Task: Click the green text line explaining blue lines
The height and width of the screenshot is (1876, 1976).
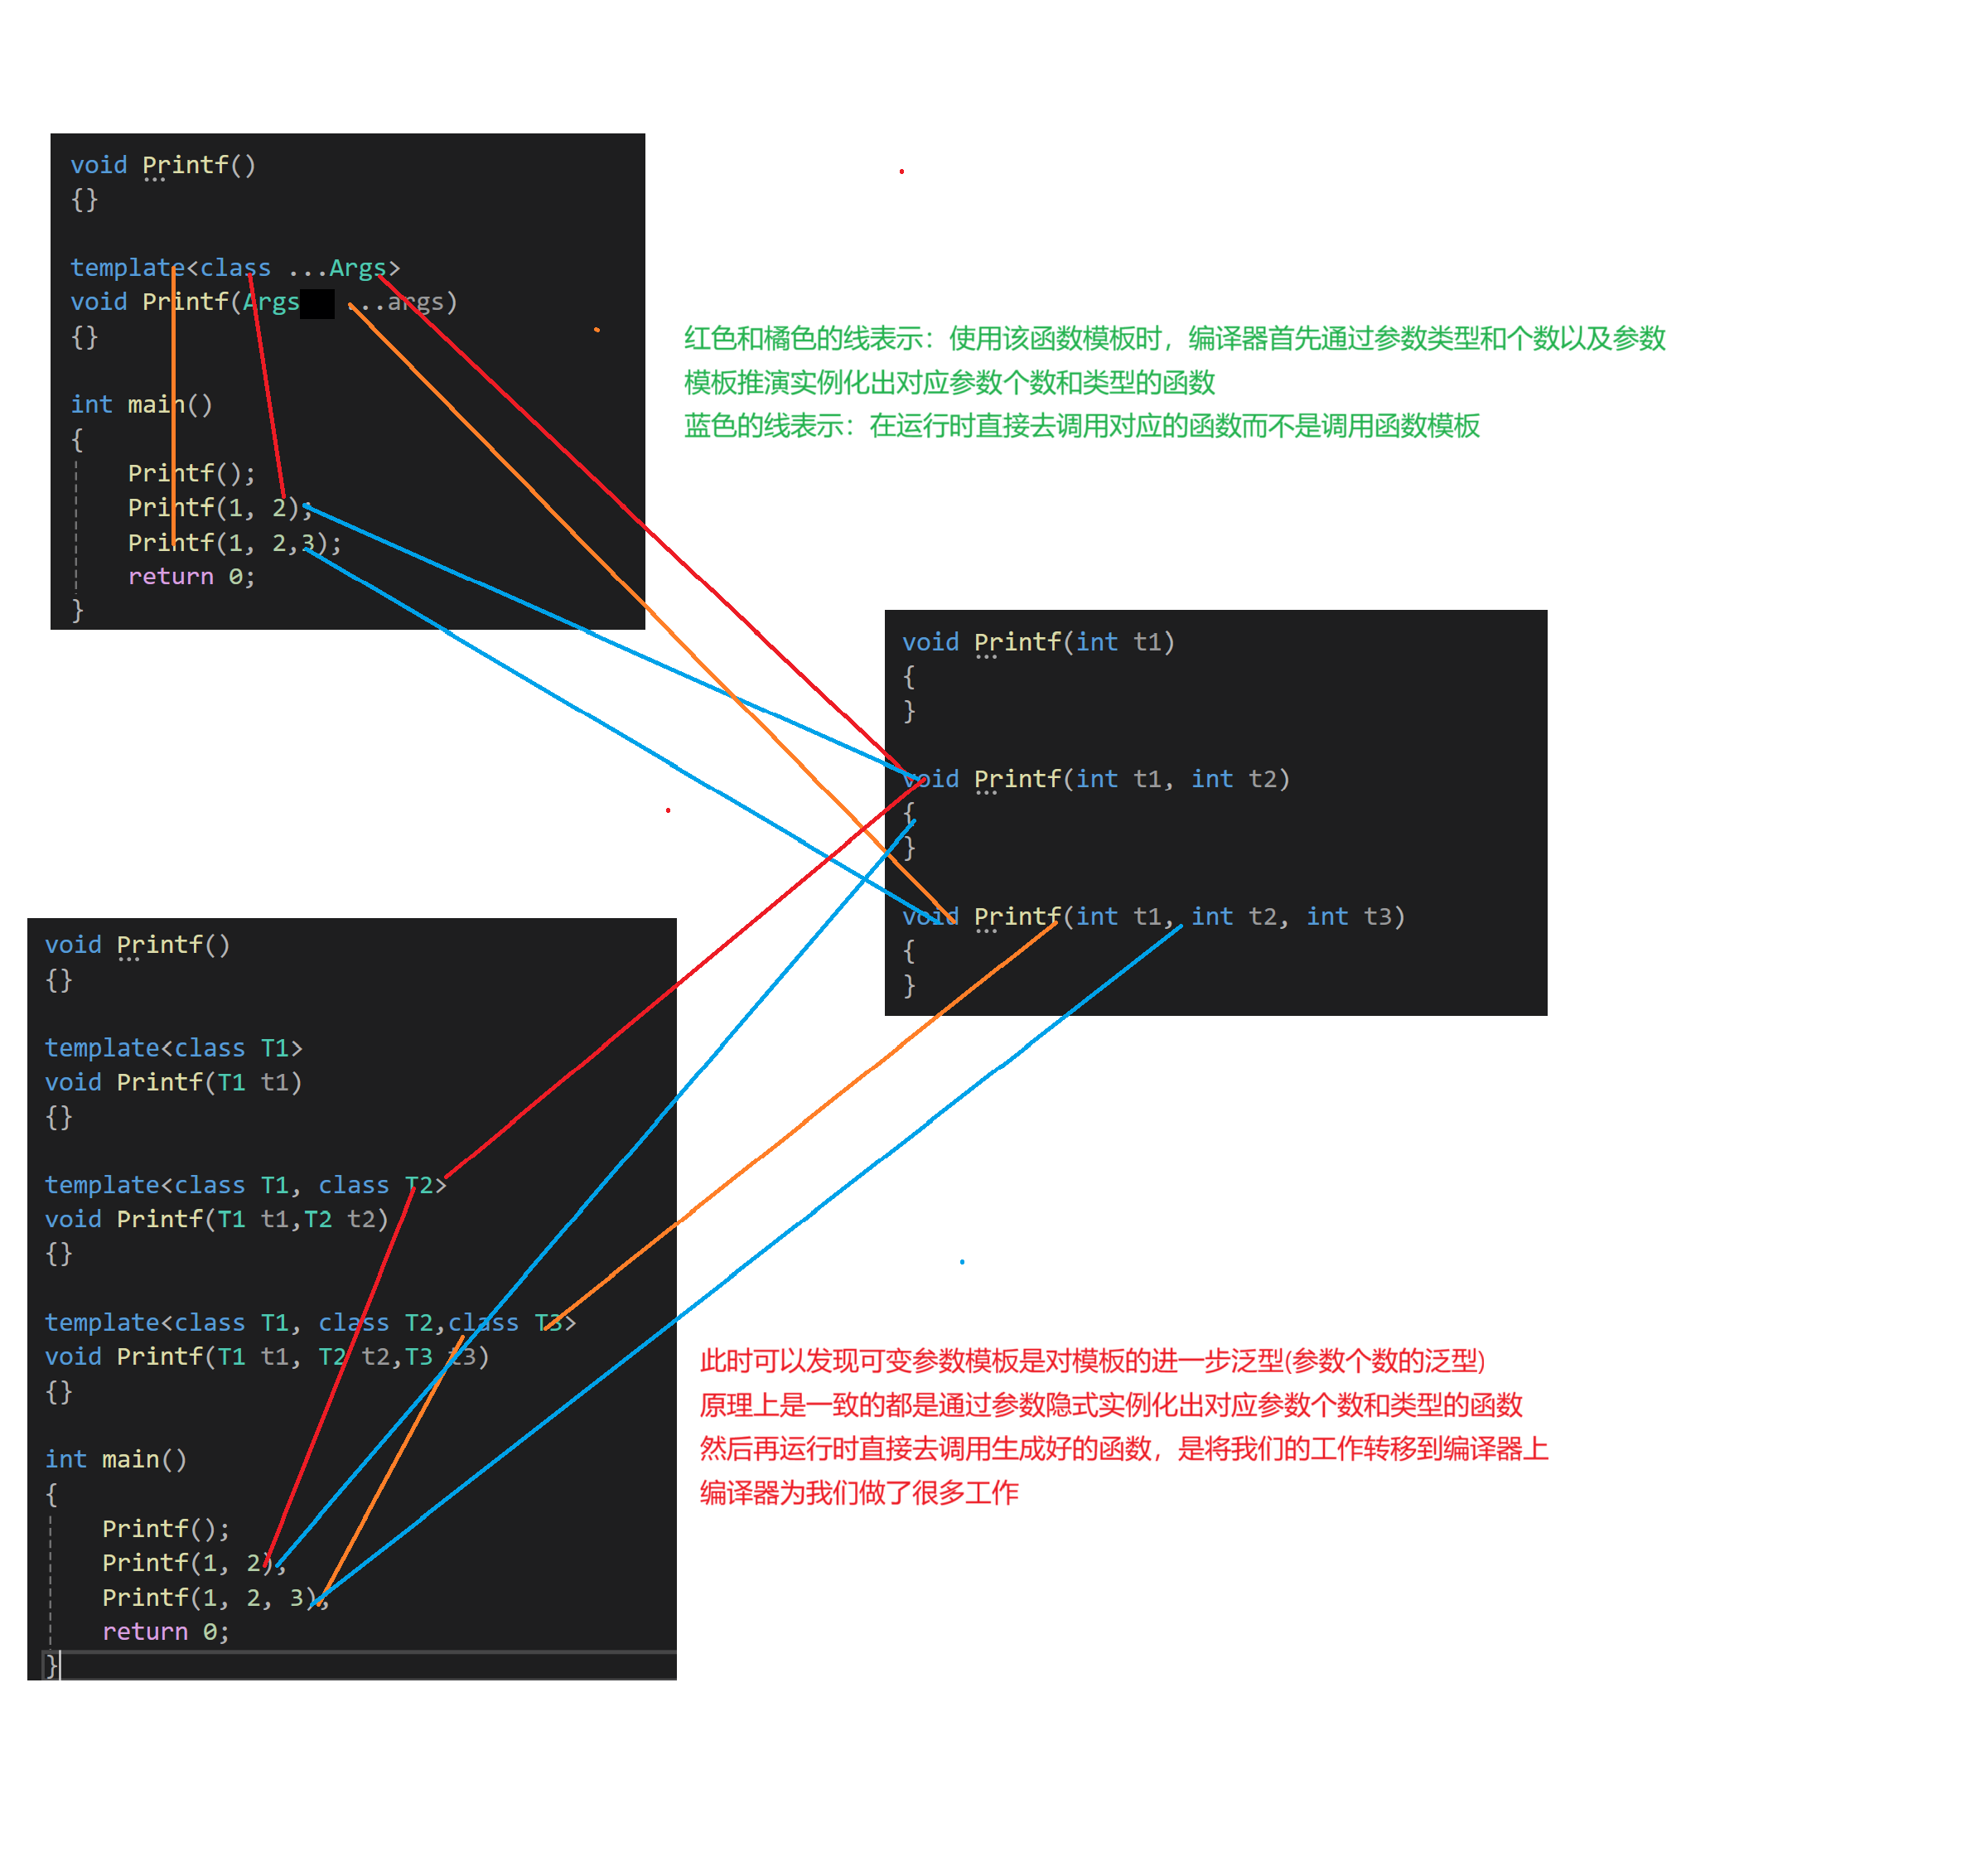Action: click(x=1080, y=427)
